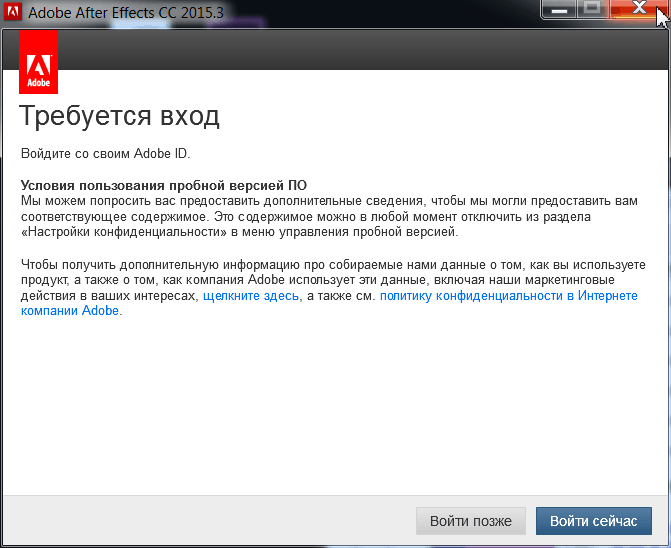This screenshot has width=671, height=548.
Task: Click the maximize window button
Action: tap(593, 9)
